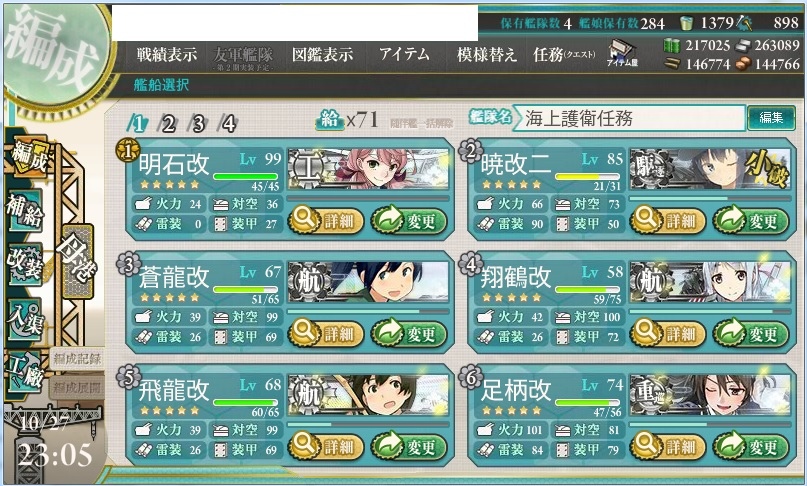807x486 pixels.
Task: Switch to fleet tab 2
Action: tap(167, 124)
